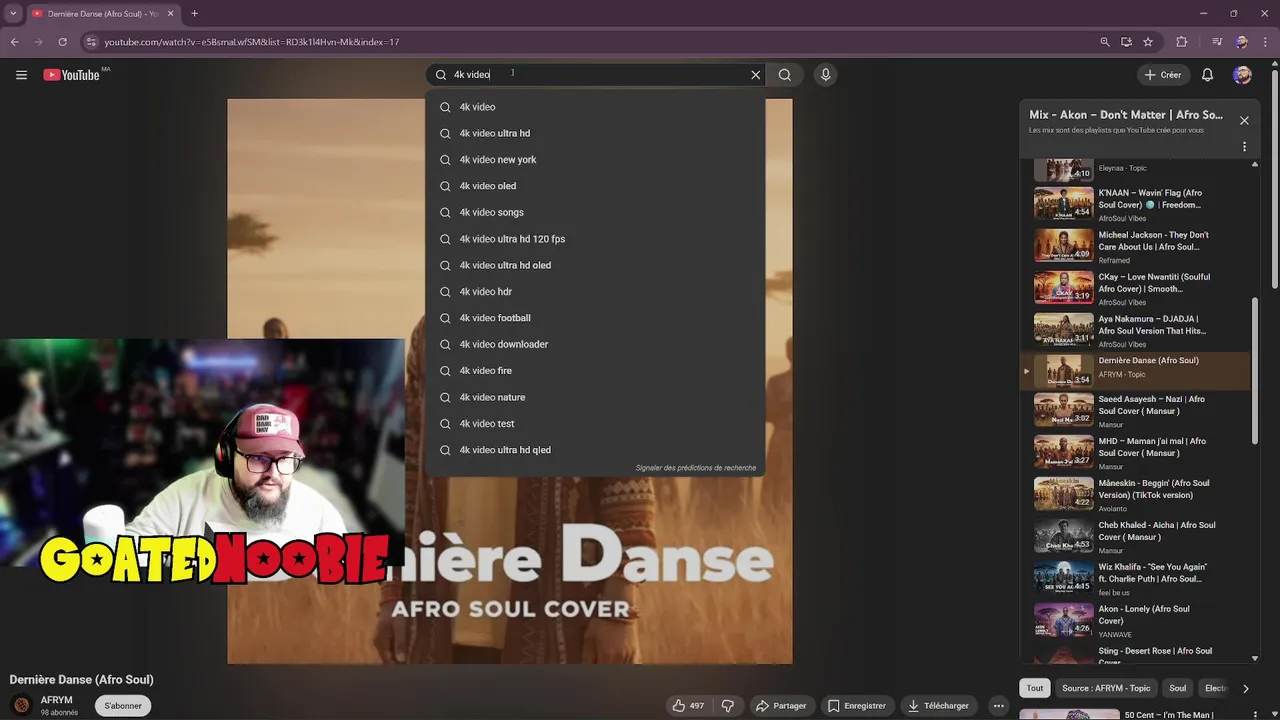Viewport: 1280px width, 720px height.
Task: Choose suggestion "4k video football"
Action: pyautogui.click(x=595, y=318)
